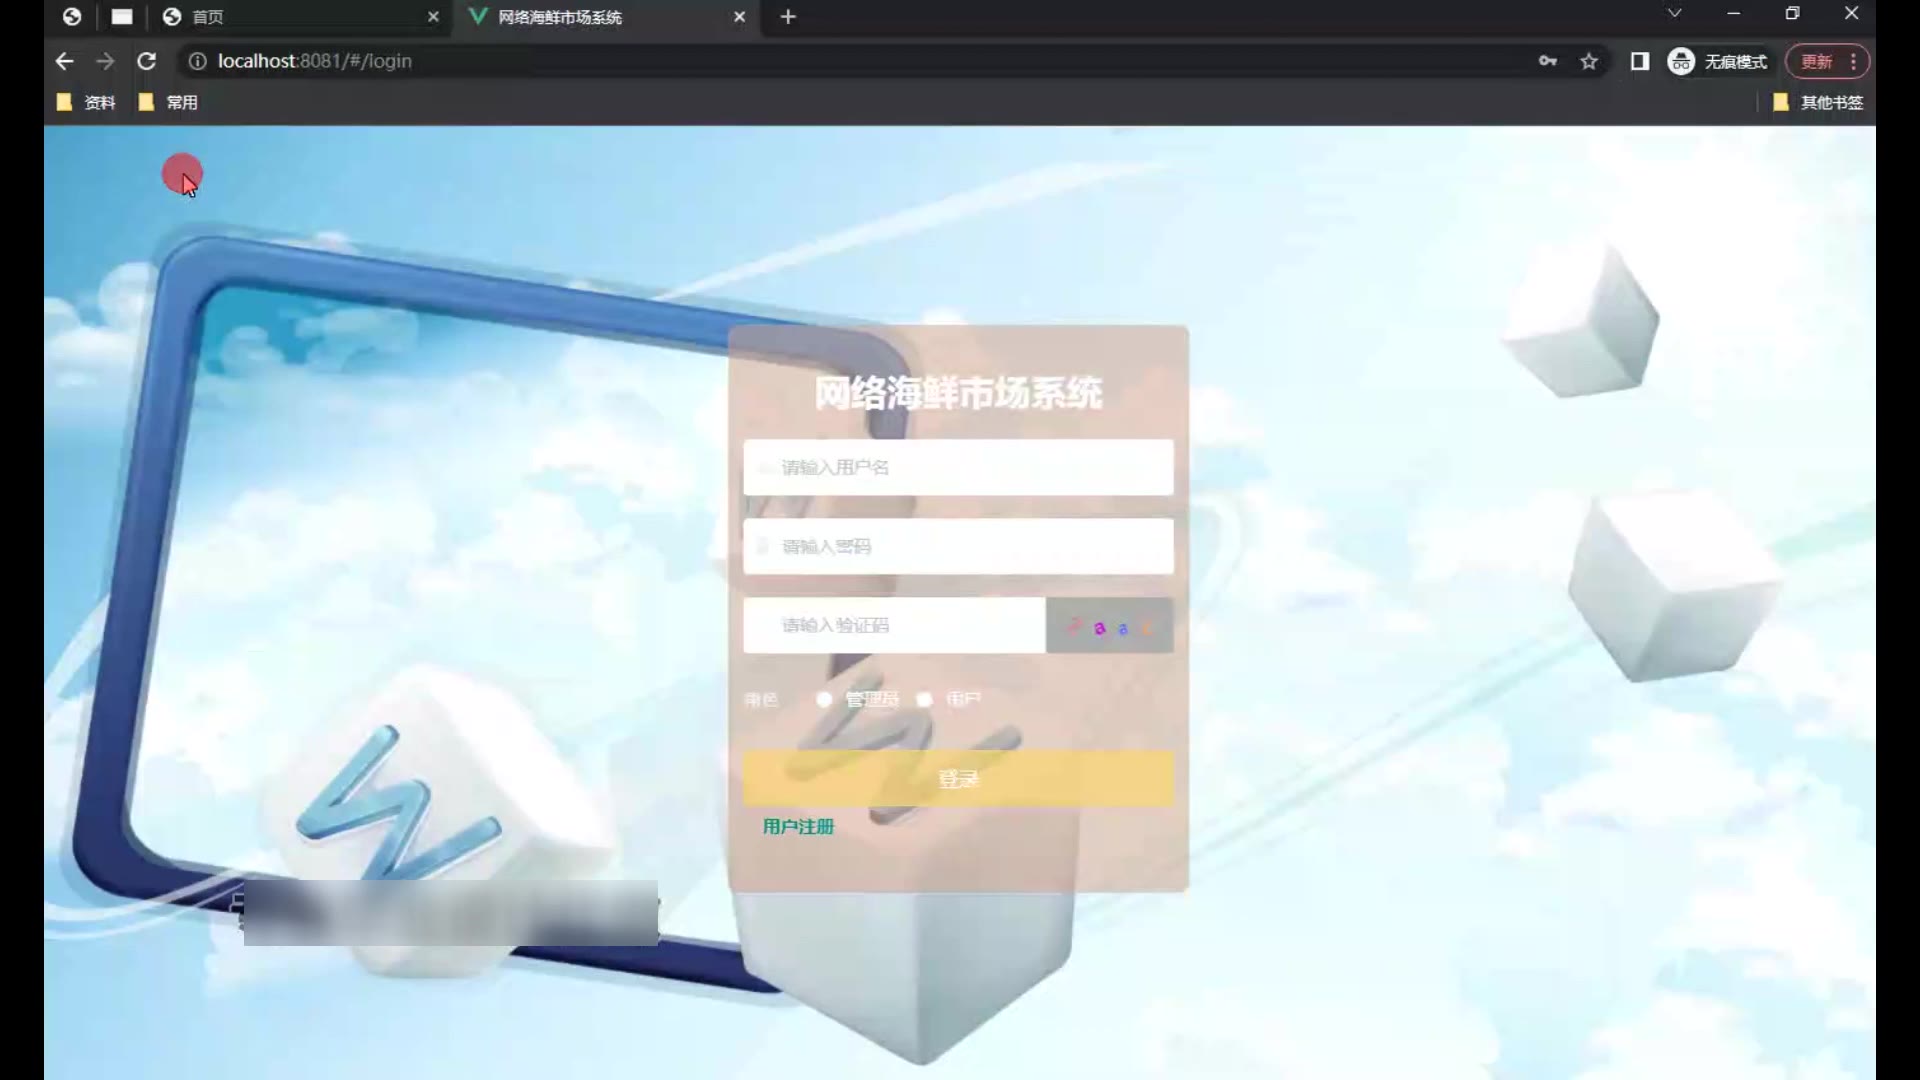Click the browser back arrow
1920x1080 pixels.
point(65,61)
